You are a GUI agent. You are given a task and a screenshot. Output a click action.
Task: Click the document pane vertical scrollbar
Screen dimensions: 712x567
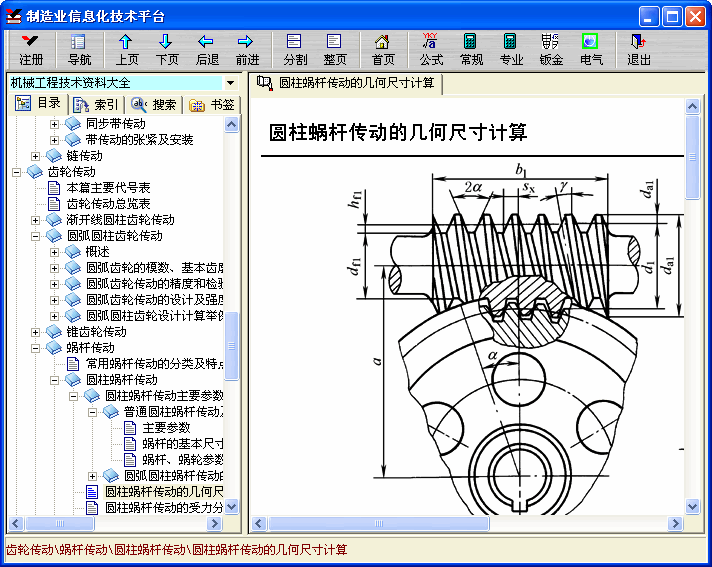693,300
